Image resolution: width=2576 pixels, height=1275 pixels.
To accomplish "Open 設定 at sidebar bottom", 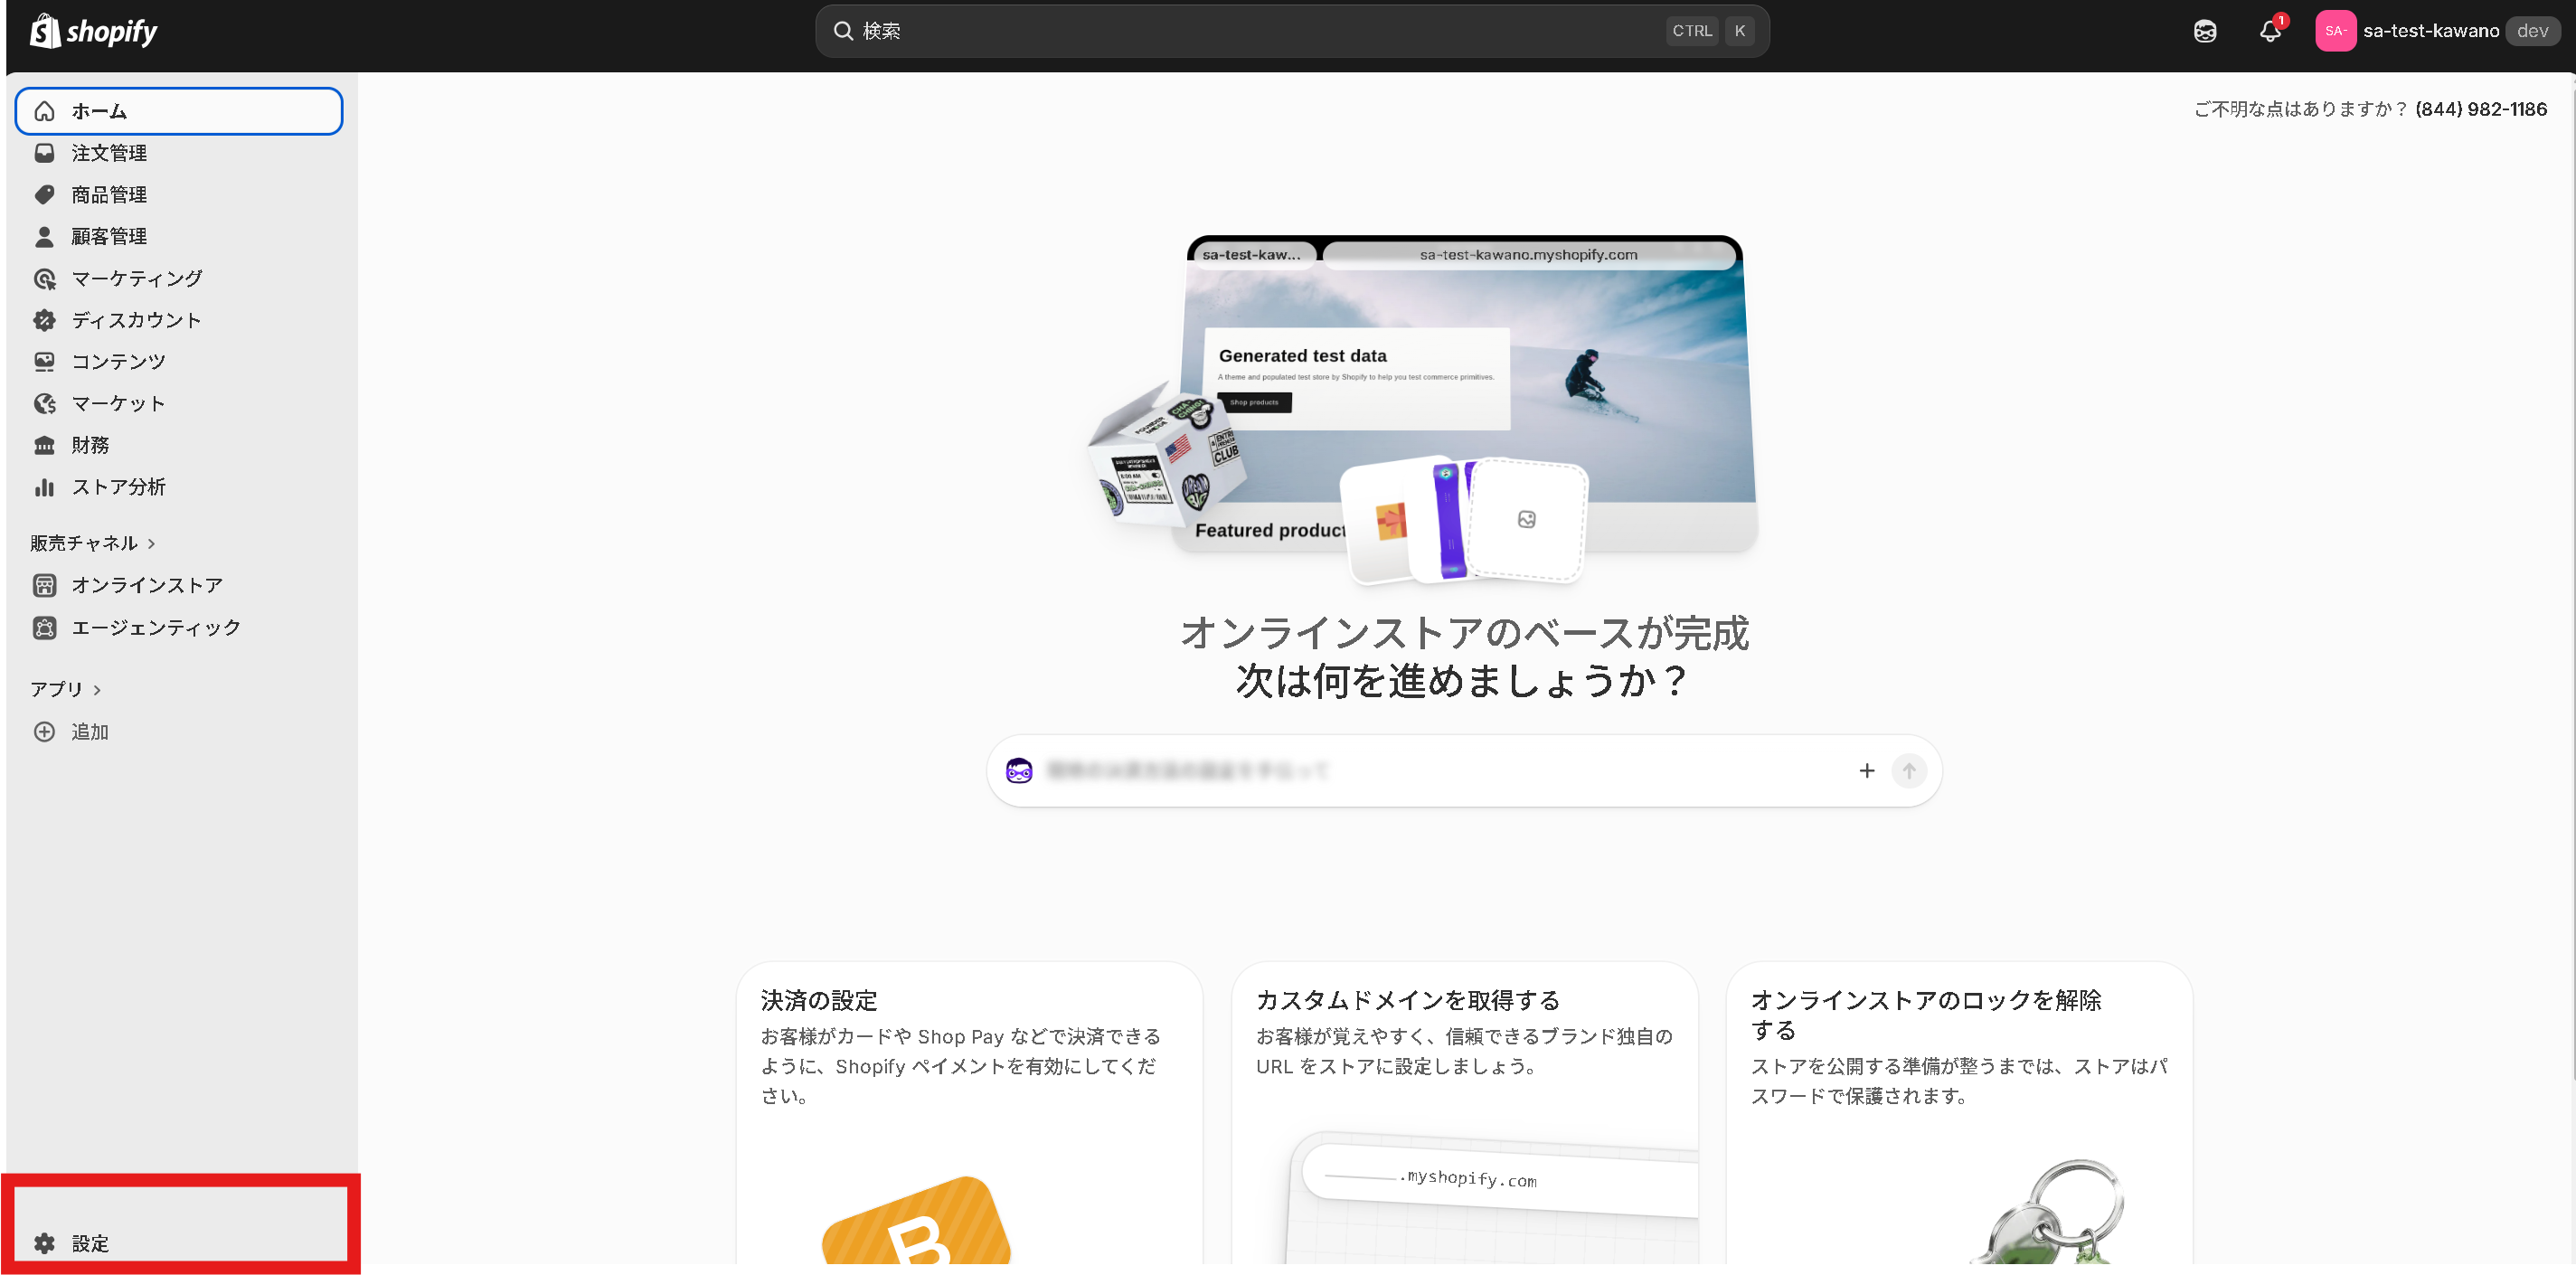I will pyautogui.click(x=179, y=1243).
